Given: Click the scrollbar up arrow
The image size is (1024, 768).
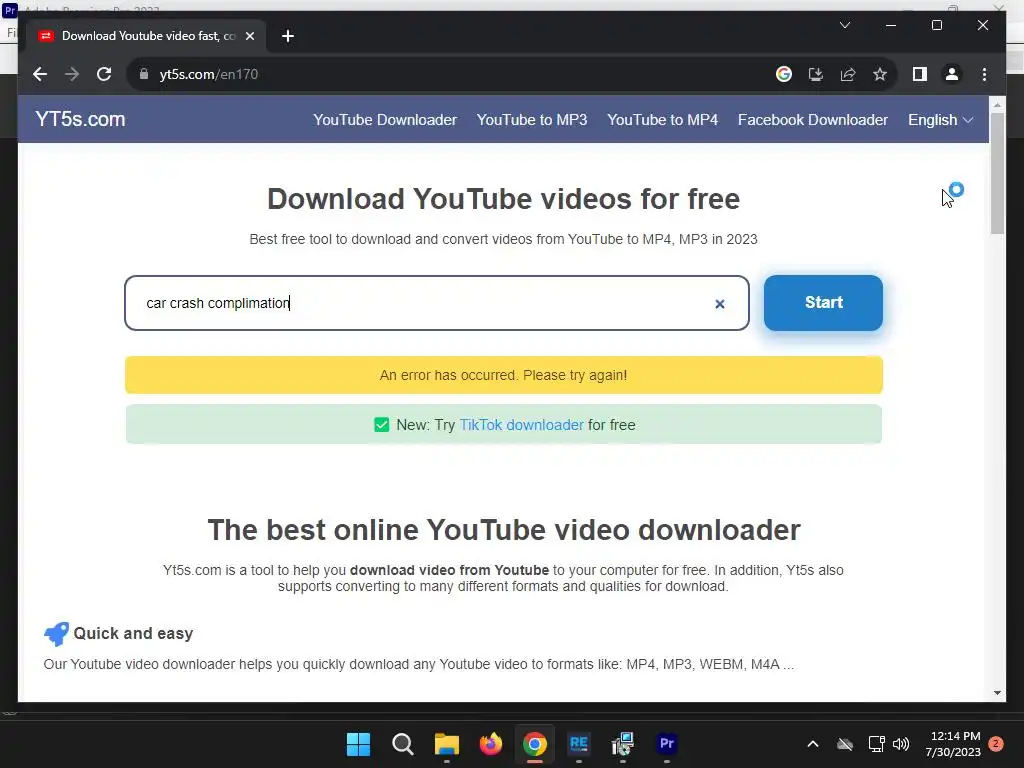Looking at the screenshot, I should pyautogui.click(x=997, y=104).
